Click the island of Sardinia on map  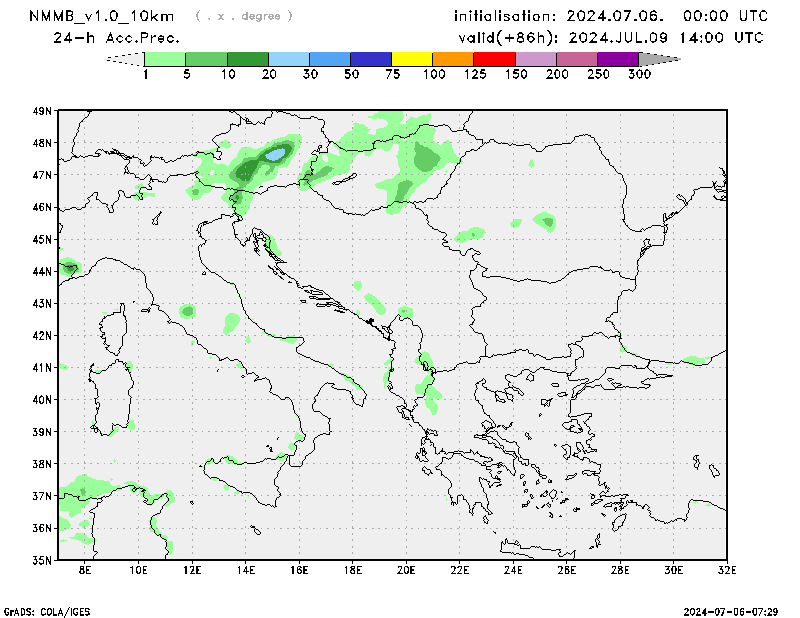pyautogui.click(x=110, y=386)
